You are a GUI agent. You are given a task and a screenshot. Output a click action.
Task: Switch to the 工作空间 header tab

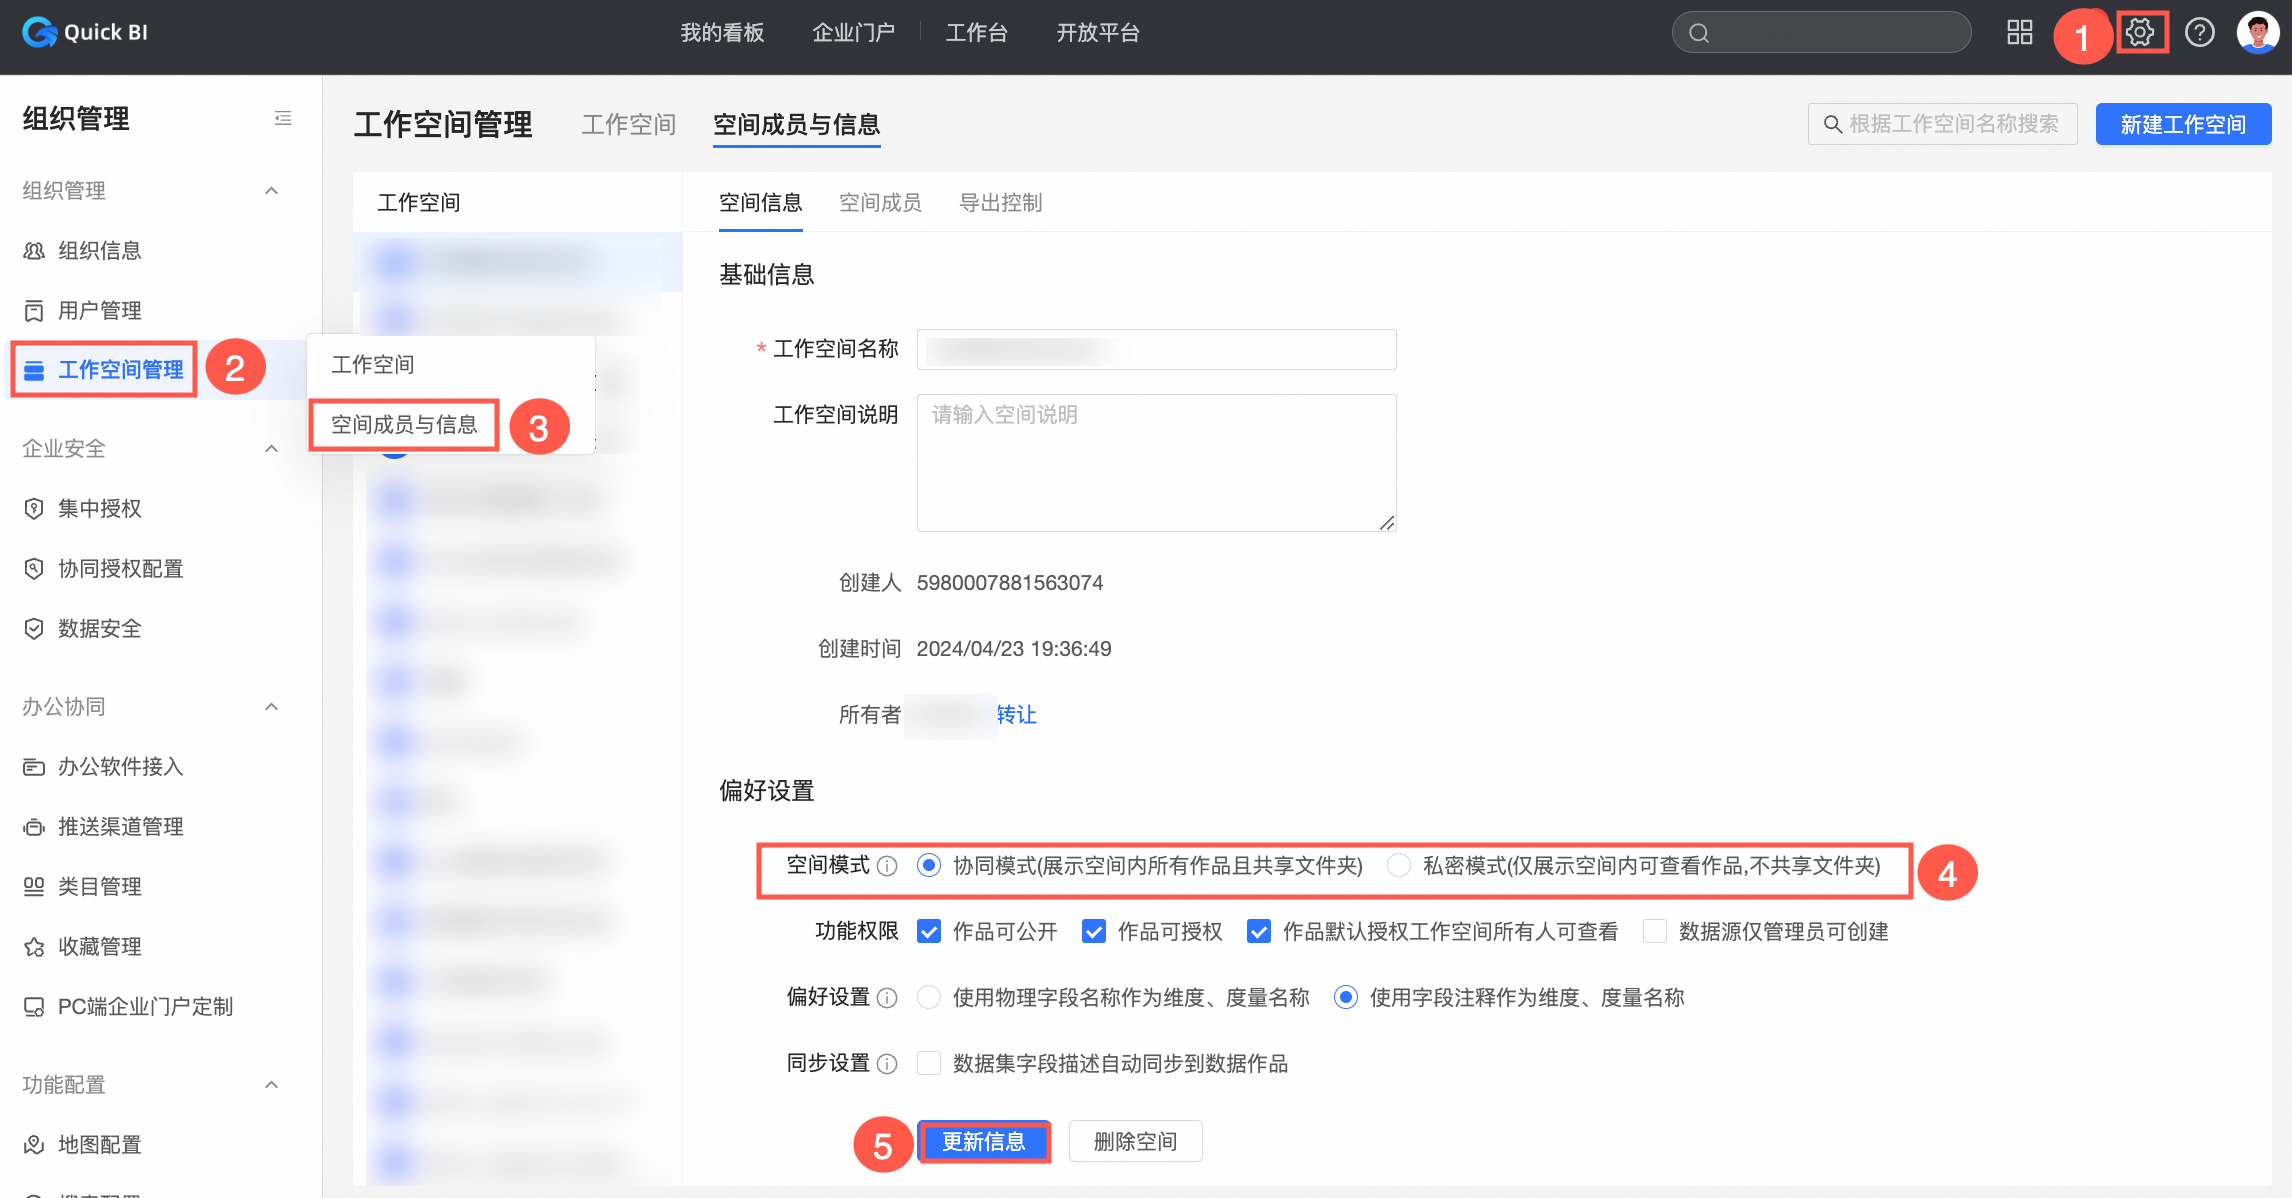coord(629,125)
